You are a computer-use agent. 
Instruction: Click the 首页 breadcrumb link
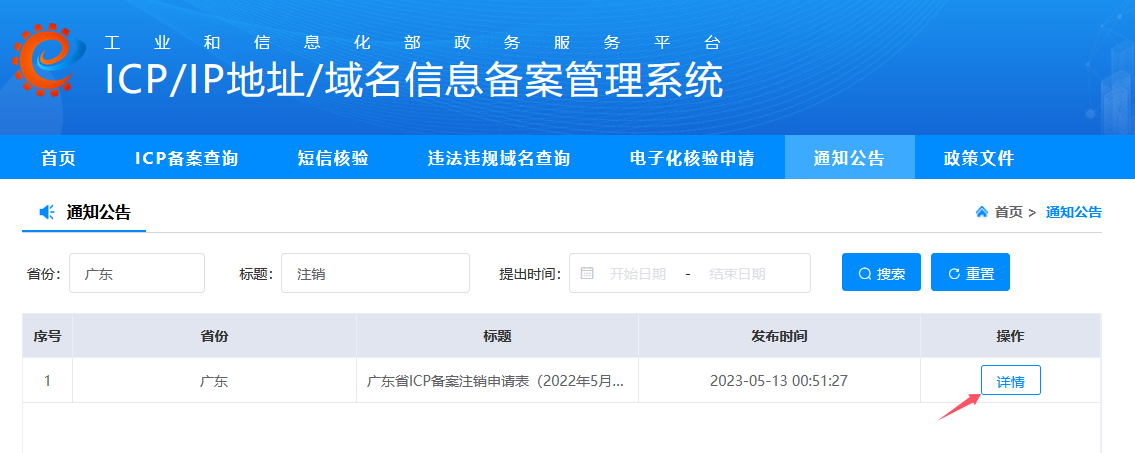click(1008, 212)
